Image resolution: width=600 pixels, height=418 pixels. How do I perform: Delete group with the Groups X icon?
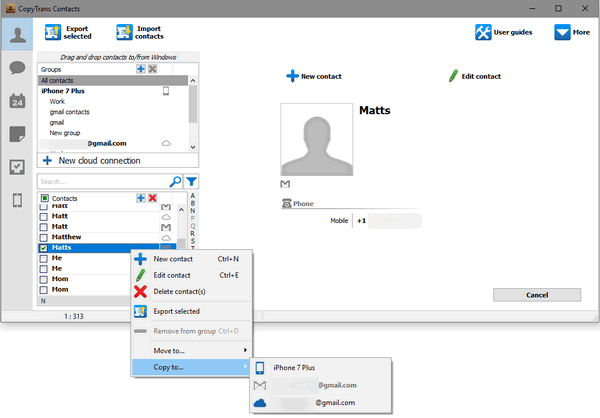point(152,69)
